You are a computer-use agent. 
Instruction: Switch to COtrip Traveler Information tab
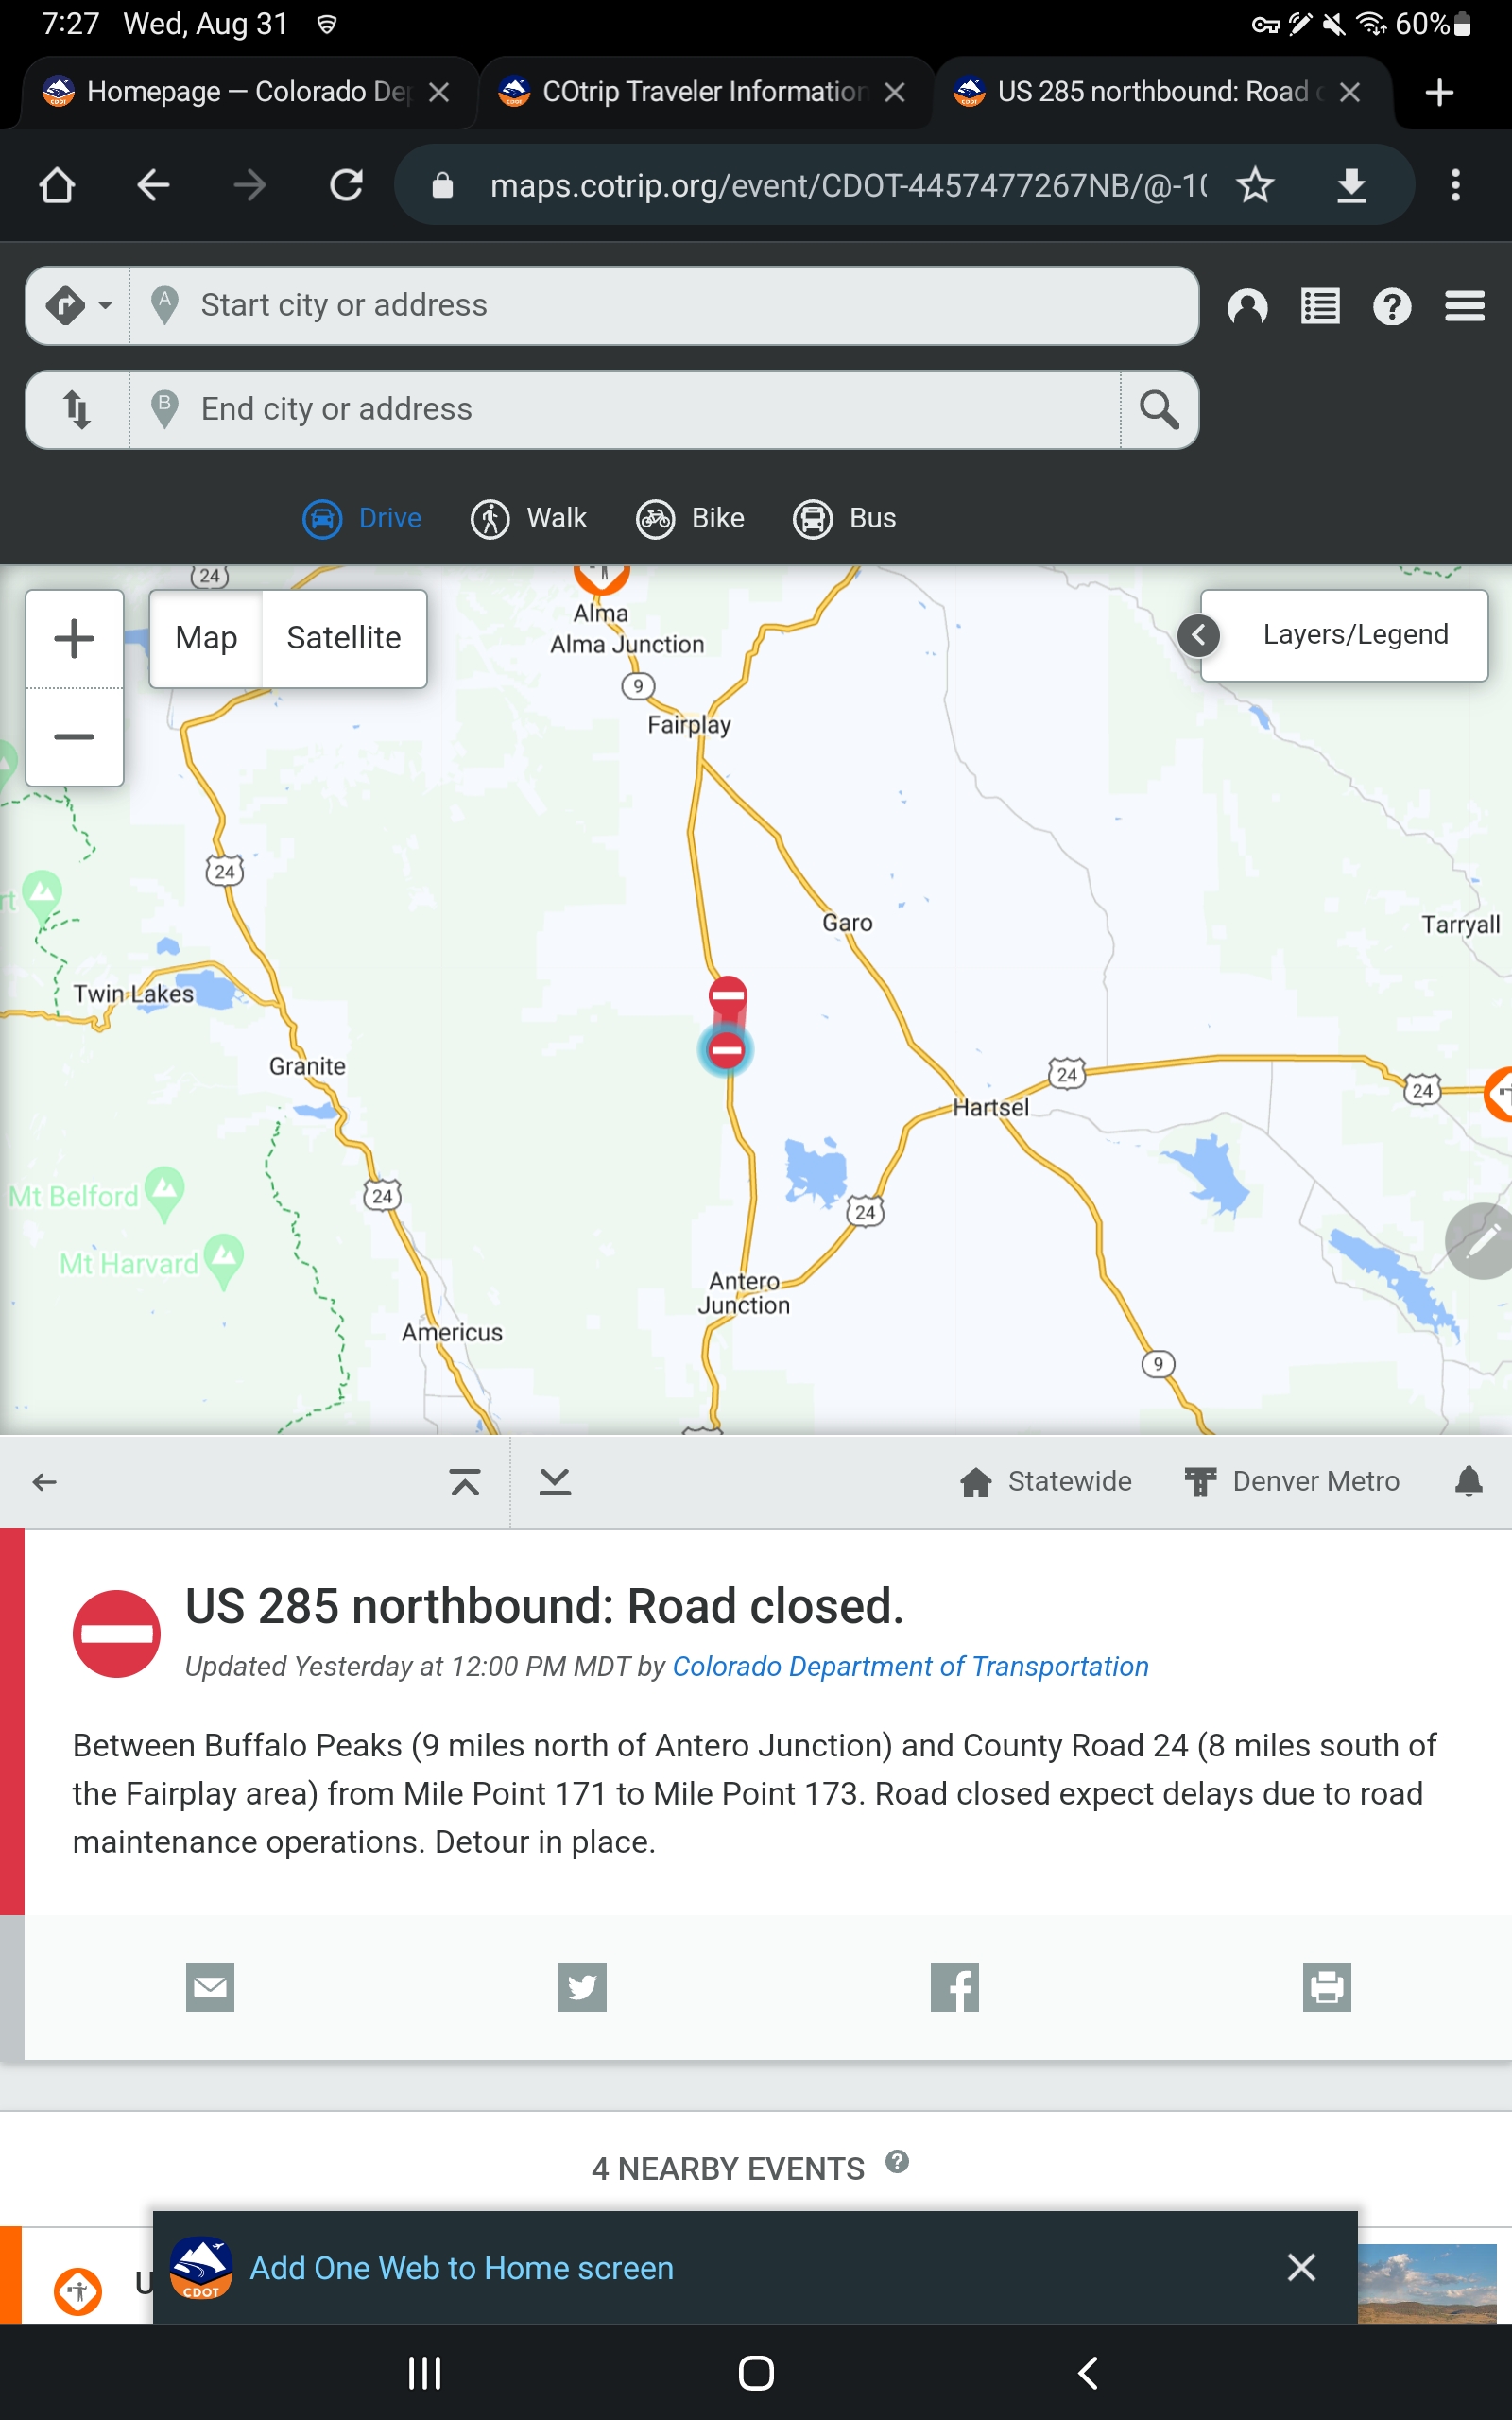(x=705, y=92)
